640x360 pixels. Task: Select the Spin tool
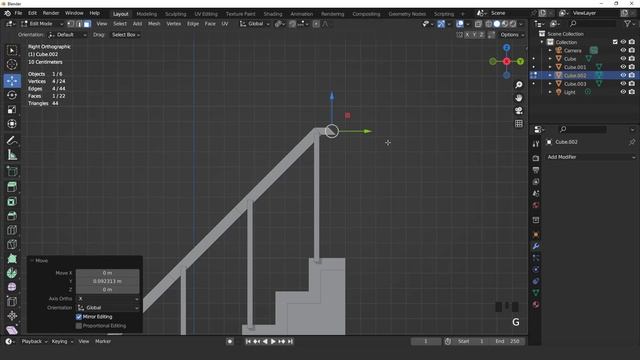tap(12, 273)
